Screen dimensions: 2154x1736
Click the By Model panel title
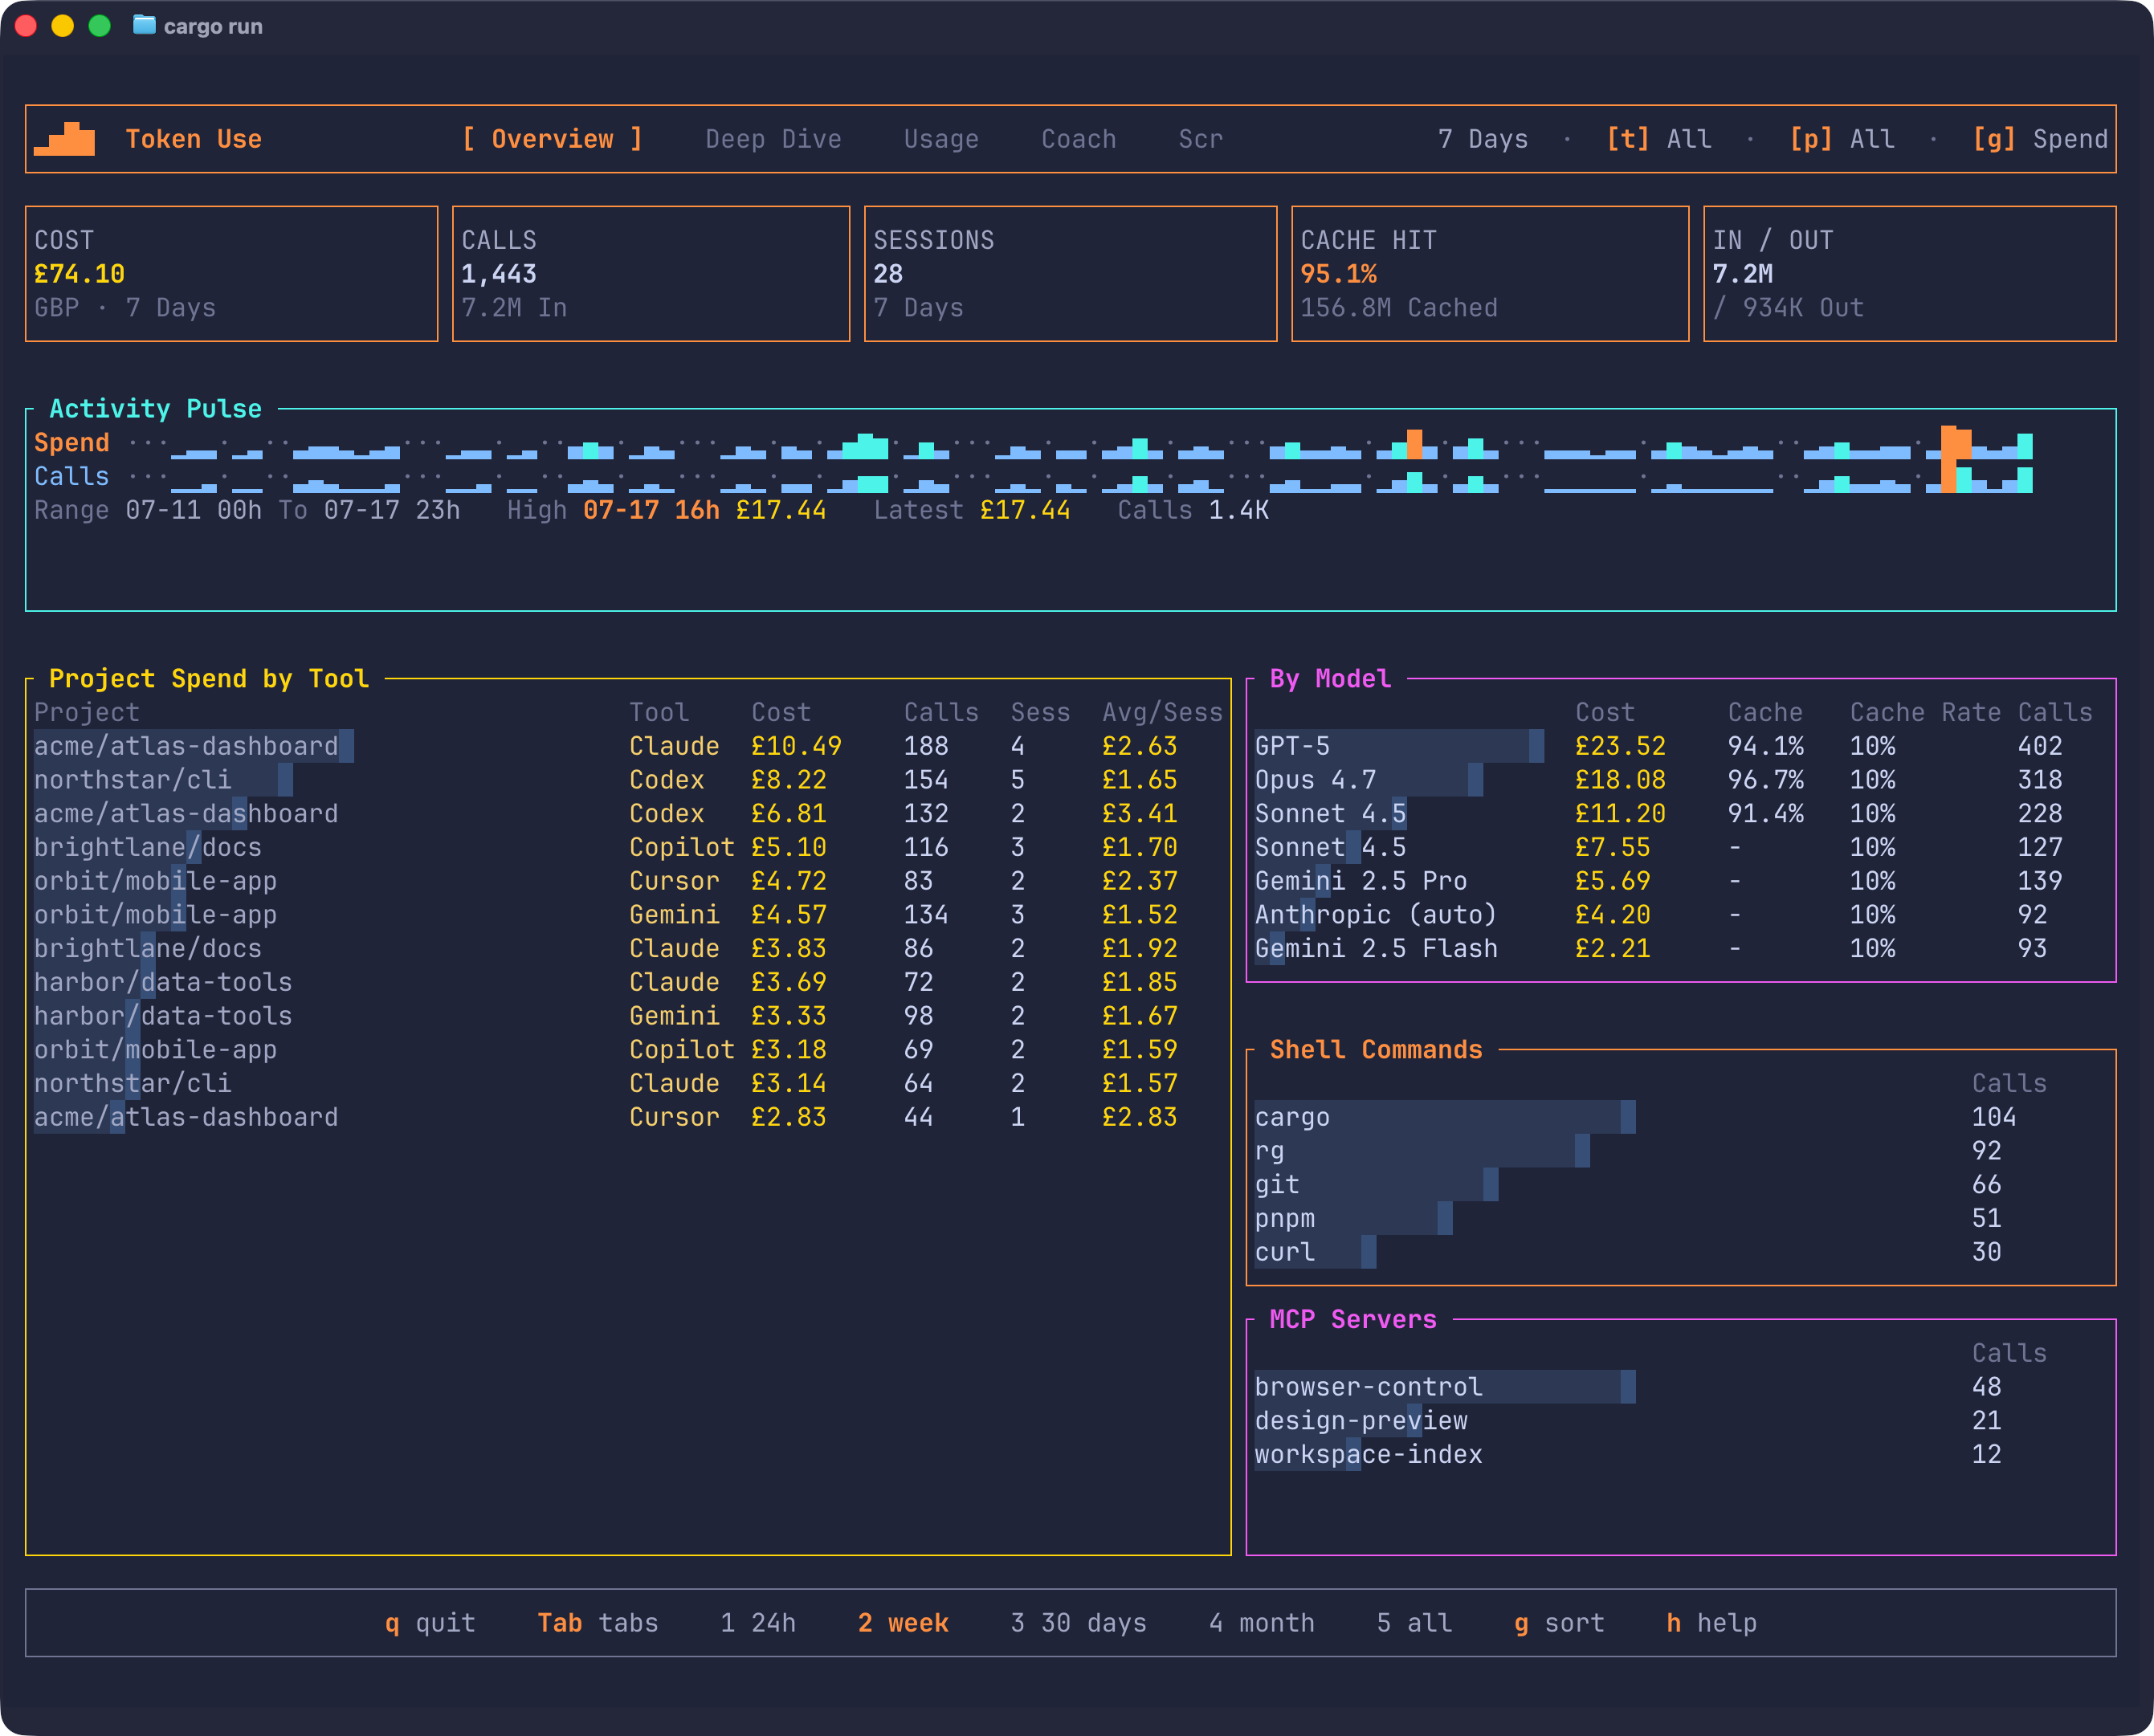(x=1330, y=679)
